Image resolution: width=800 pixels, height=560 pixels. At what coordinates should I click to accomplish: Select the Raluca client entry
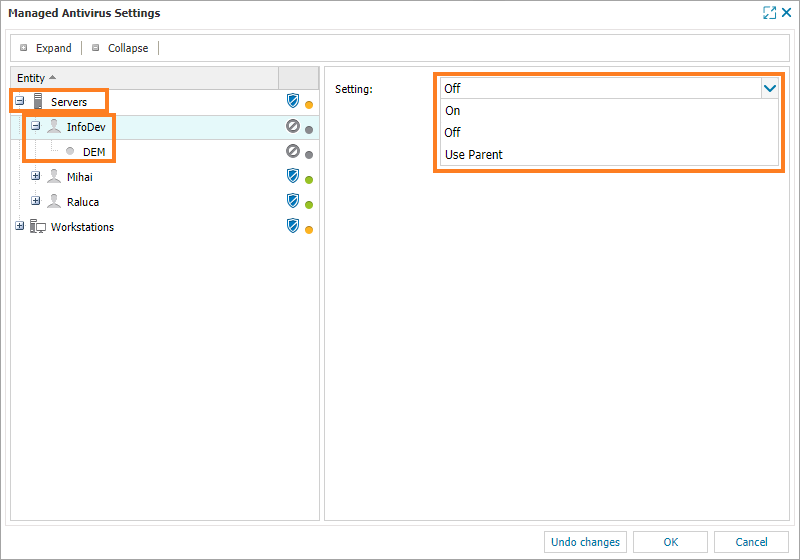165,202
